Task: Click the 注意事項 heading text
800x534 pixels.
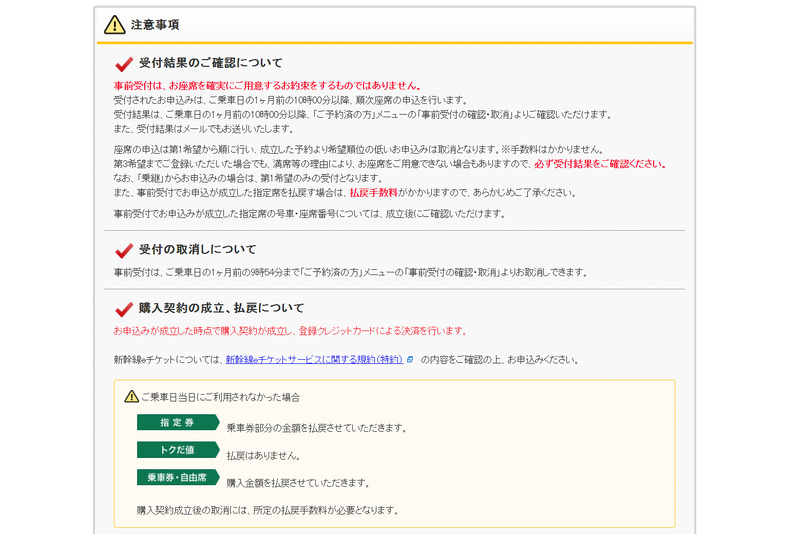Action: coord(155,24)
